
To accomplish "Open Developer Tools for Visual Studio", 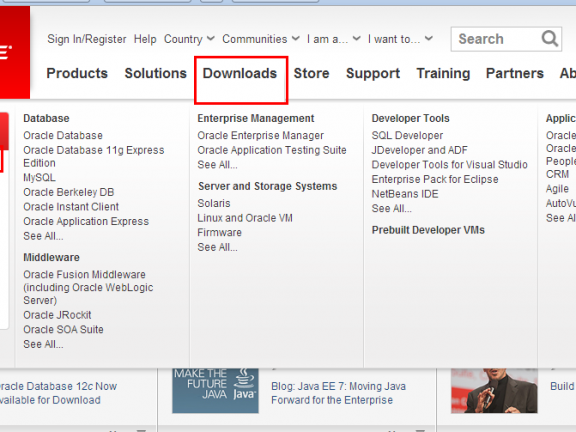I will pyautogui.click(x=450, y=165).
